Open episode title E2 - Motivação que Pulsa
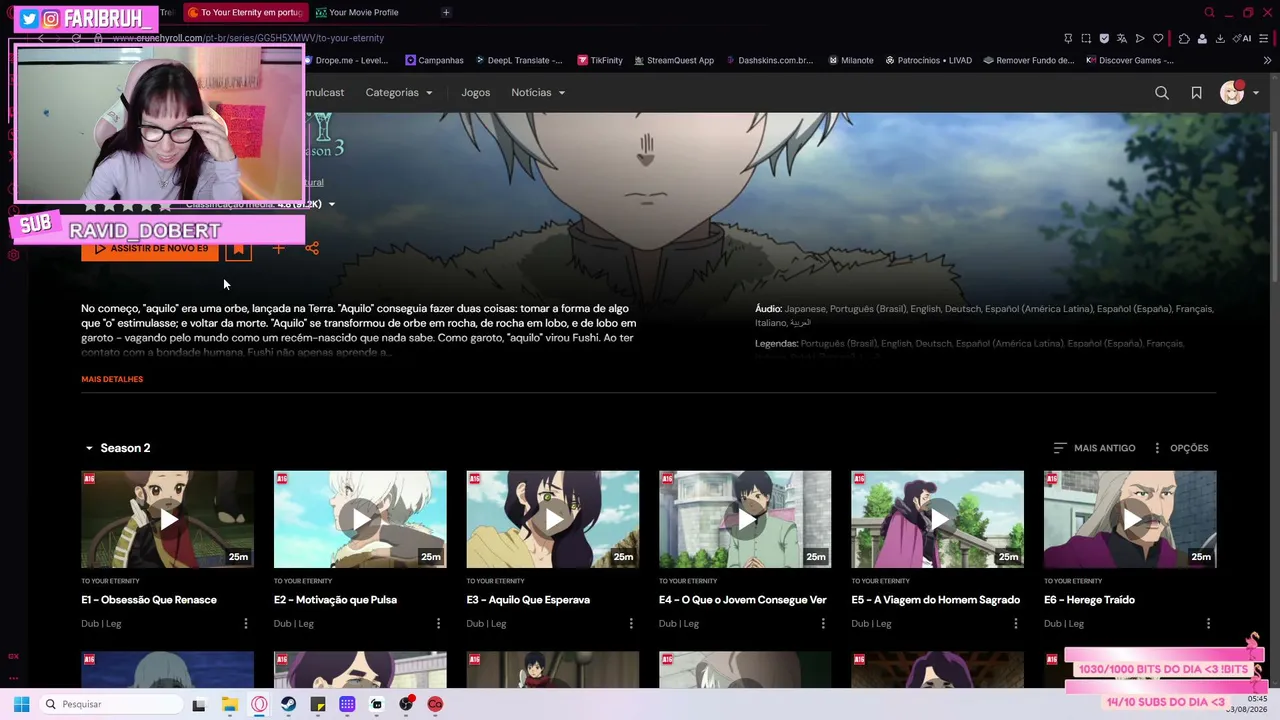Screen dimensions: 1280x720 [335, 600]
